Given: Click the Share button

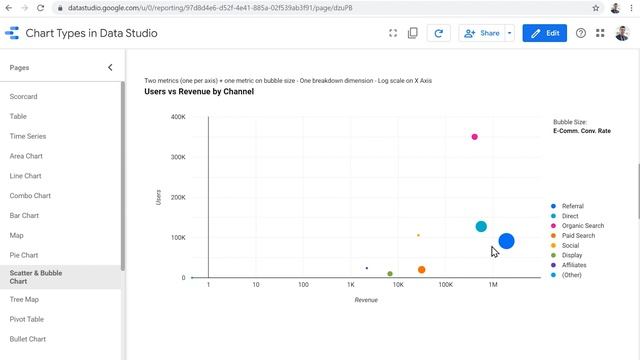Looking at the screenshot, I should pyautogui.click(x=482, y=33).
